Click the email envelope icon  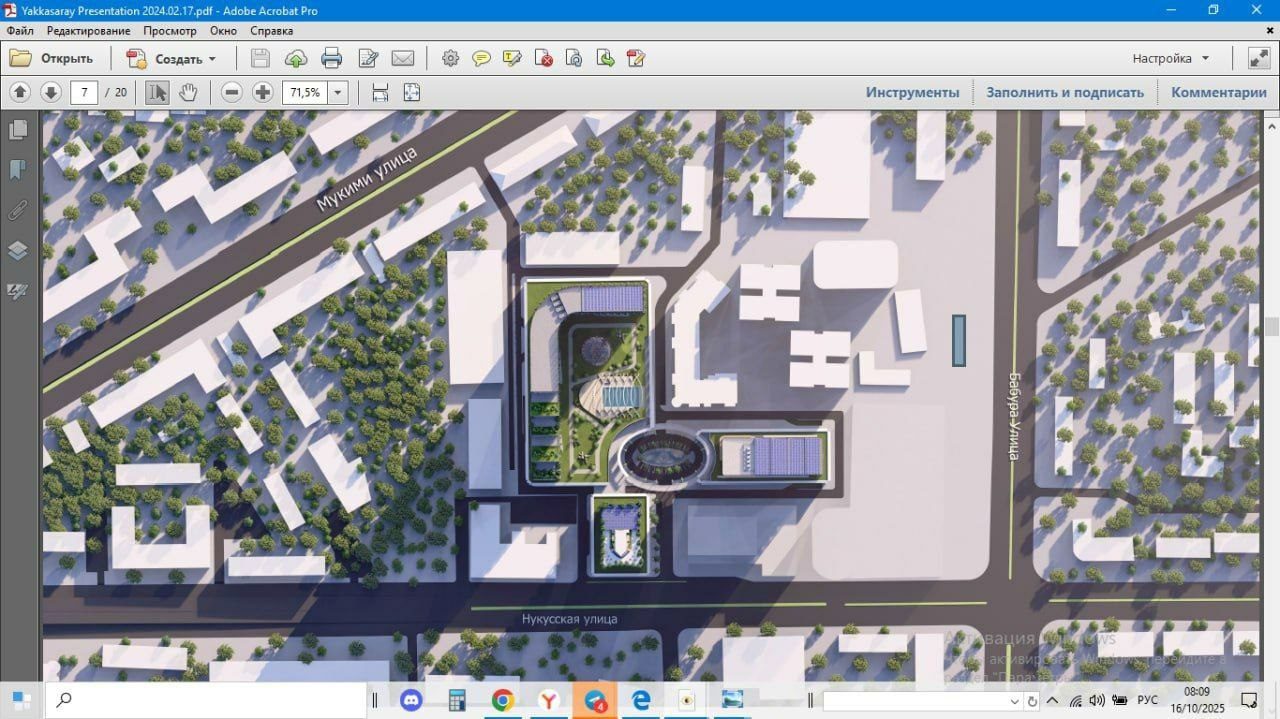(x=403, y=58)
